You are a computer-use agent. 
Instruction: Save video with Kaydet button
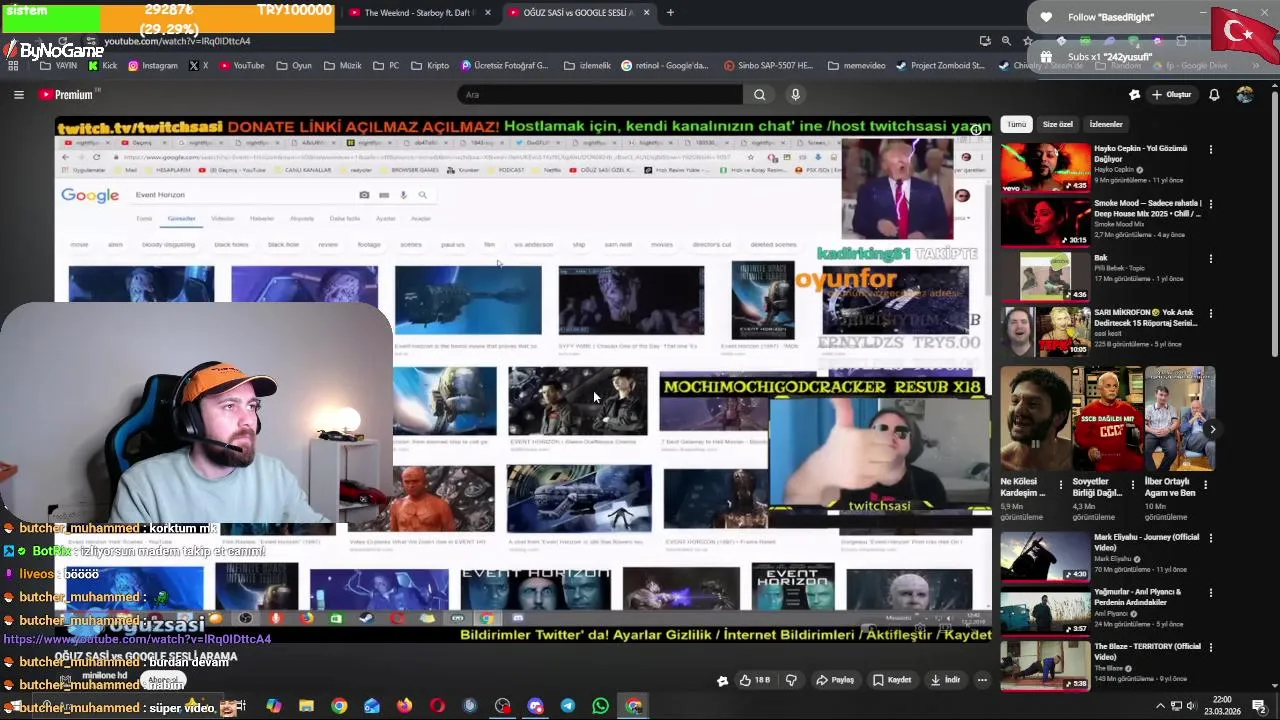coord(892,680)
